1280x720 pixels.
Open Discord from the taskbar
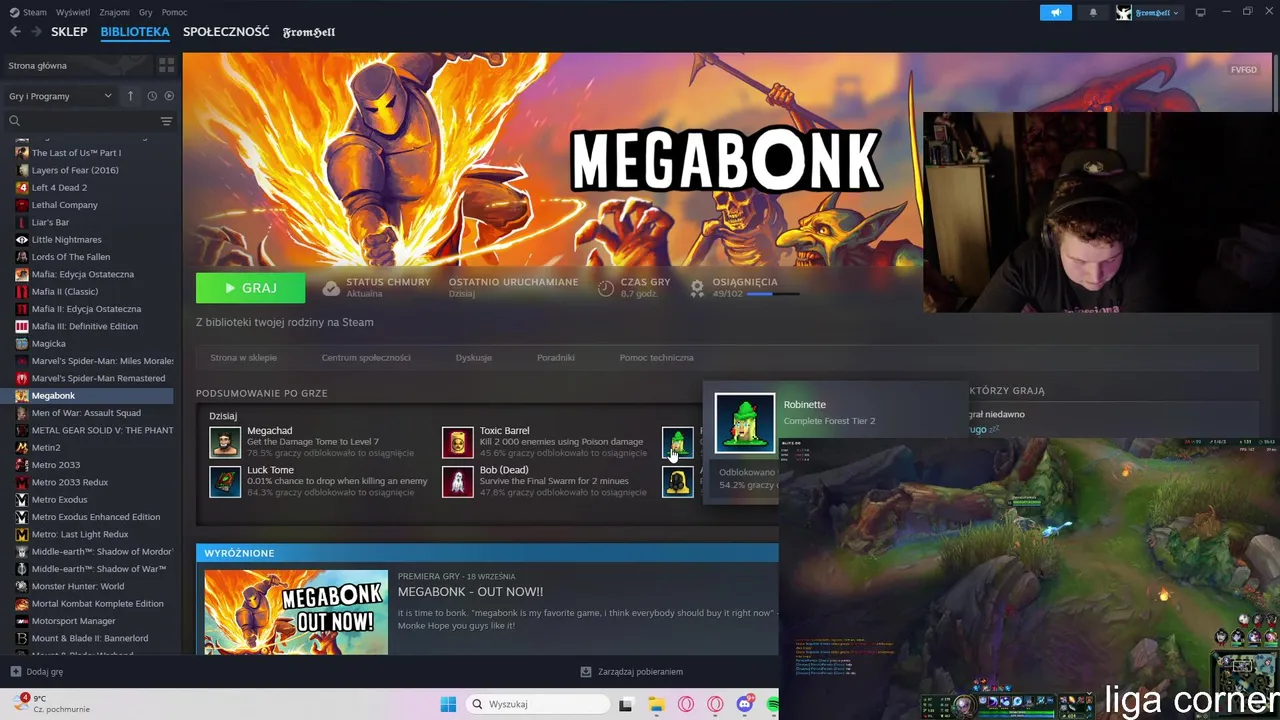pyautogui.click(x=745, y=704)
